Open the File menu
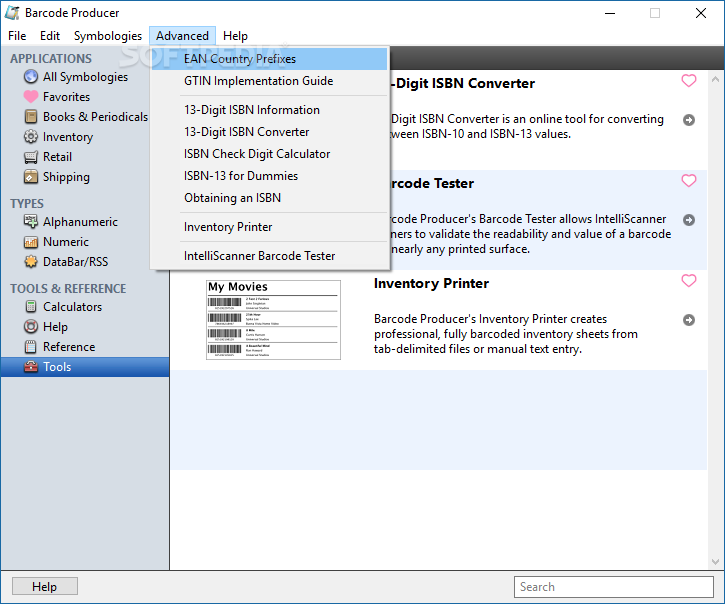This screenshot has width=725, height=604. click(17, 36)
